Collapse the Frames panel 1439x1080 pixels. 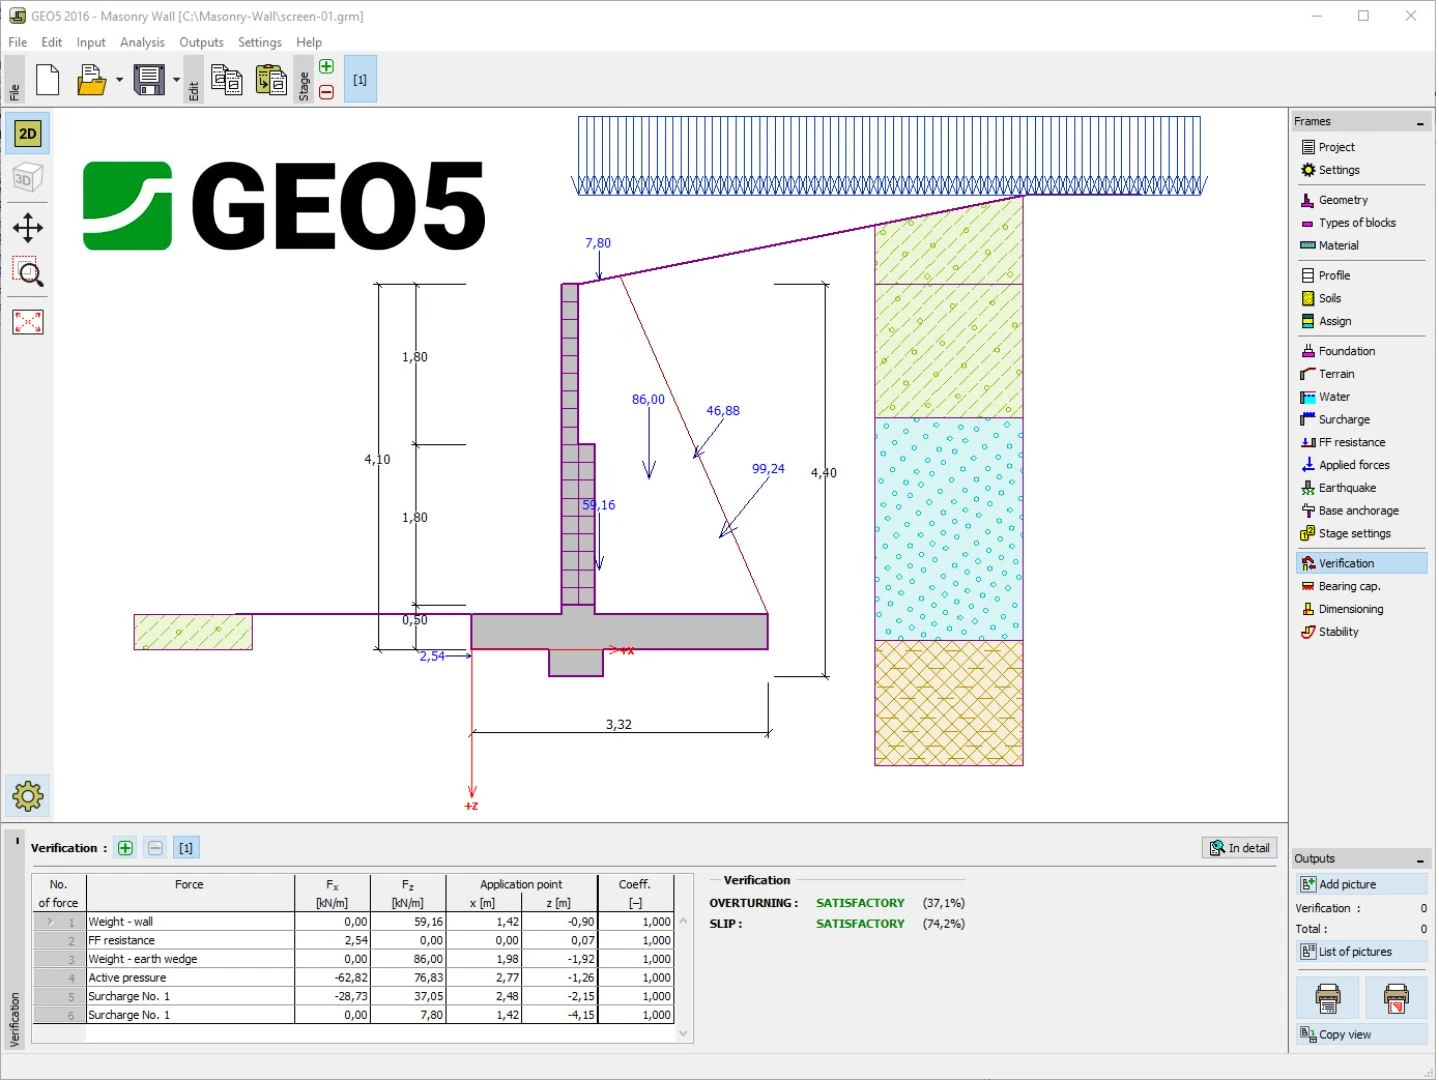[1420, 123]
